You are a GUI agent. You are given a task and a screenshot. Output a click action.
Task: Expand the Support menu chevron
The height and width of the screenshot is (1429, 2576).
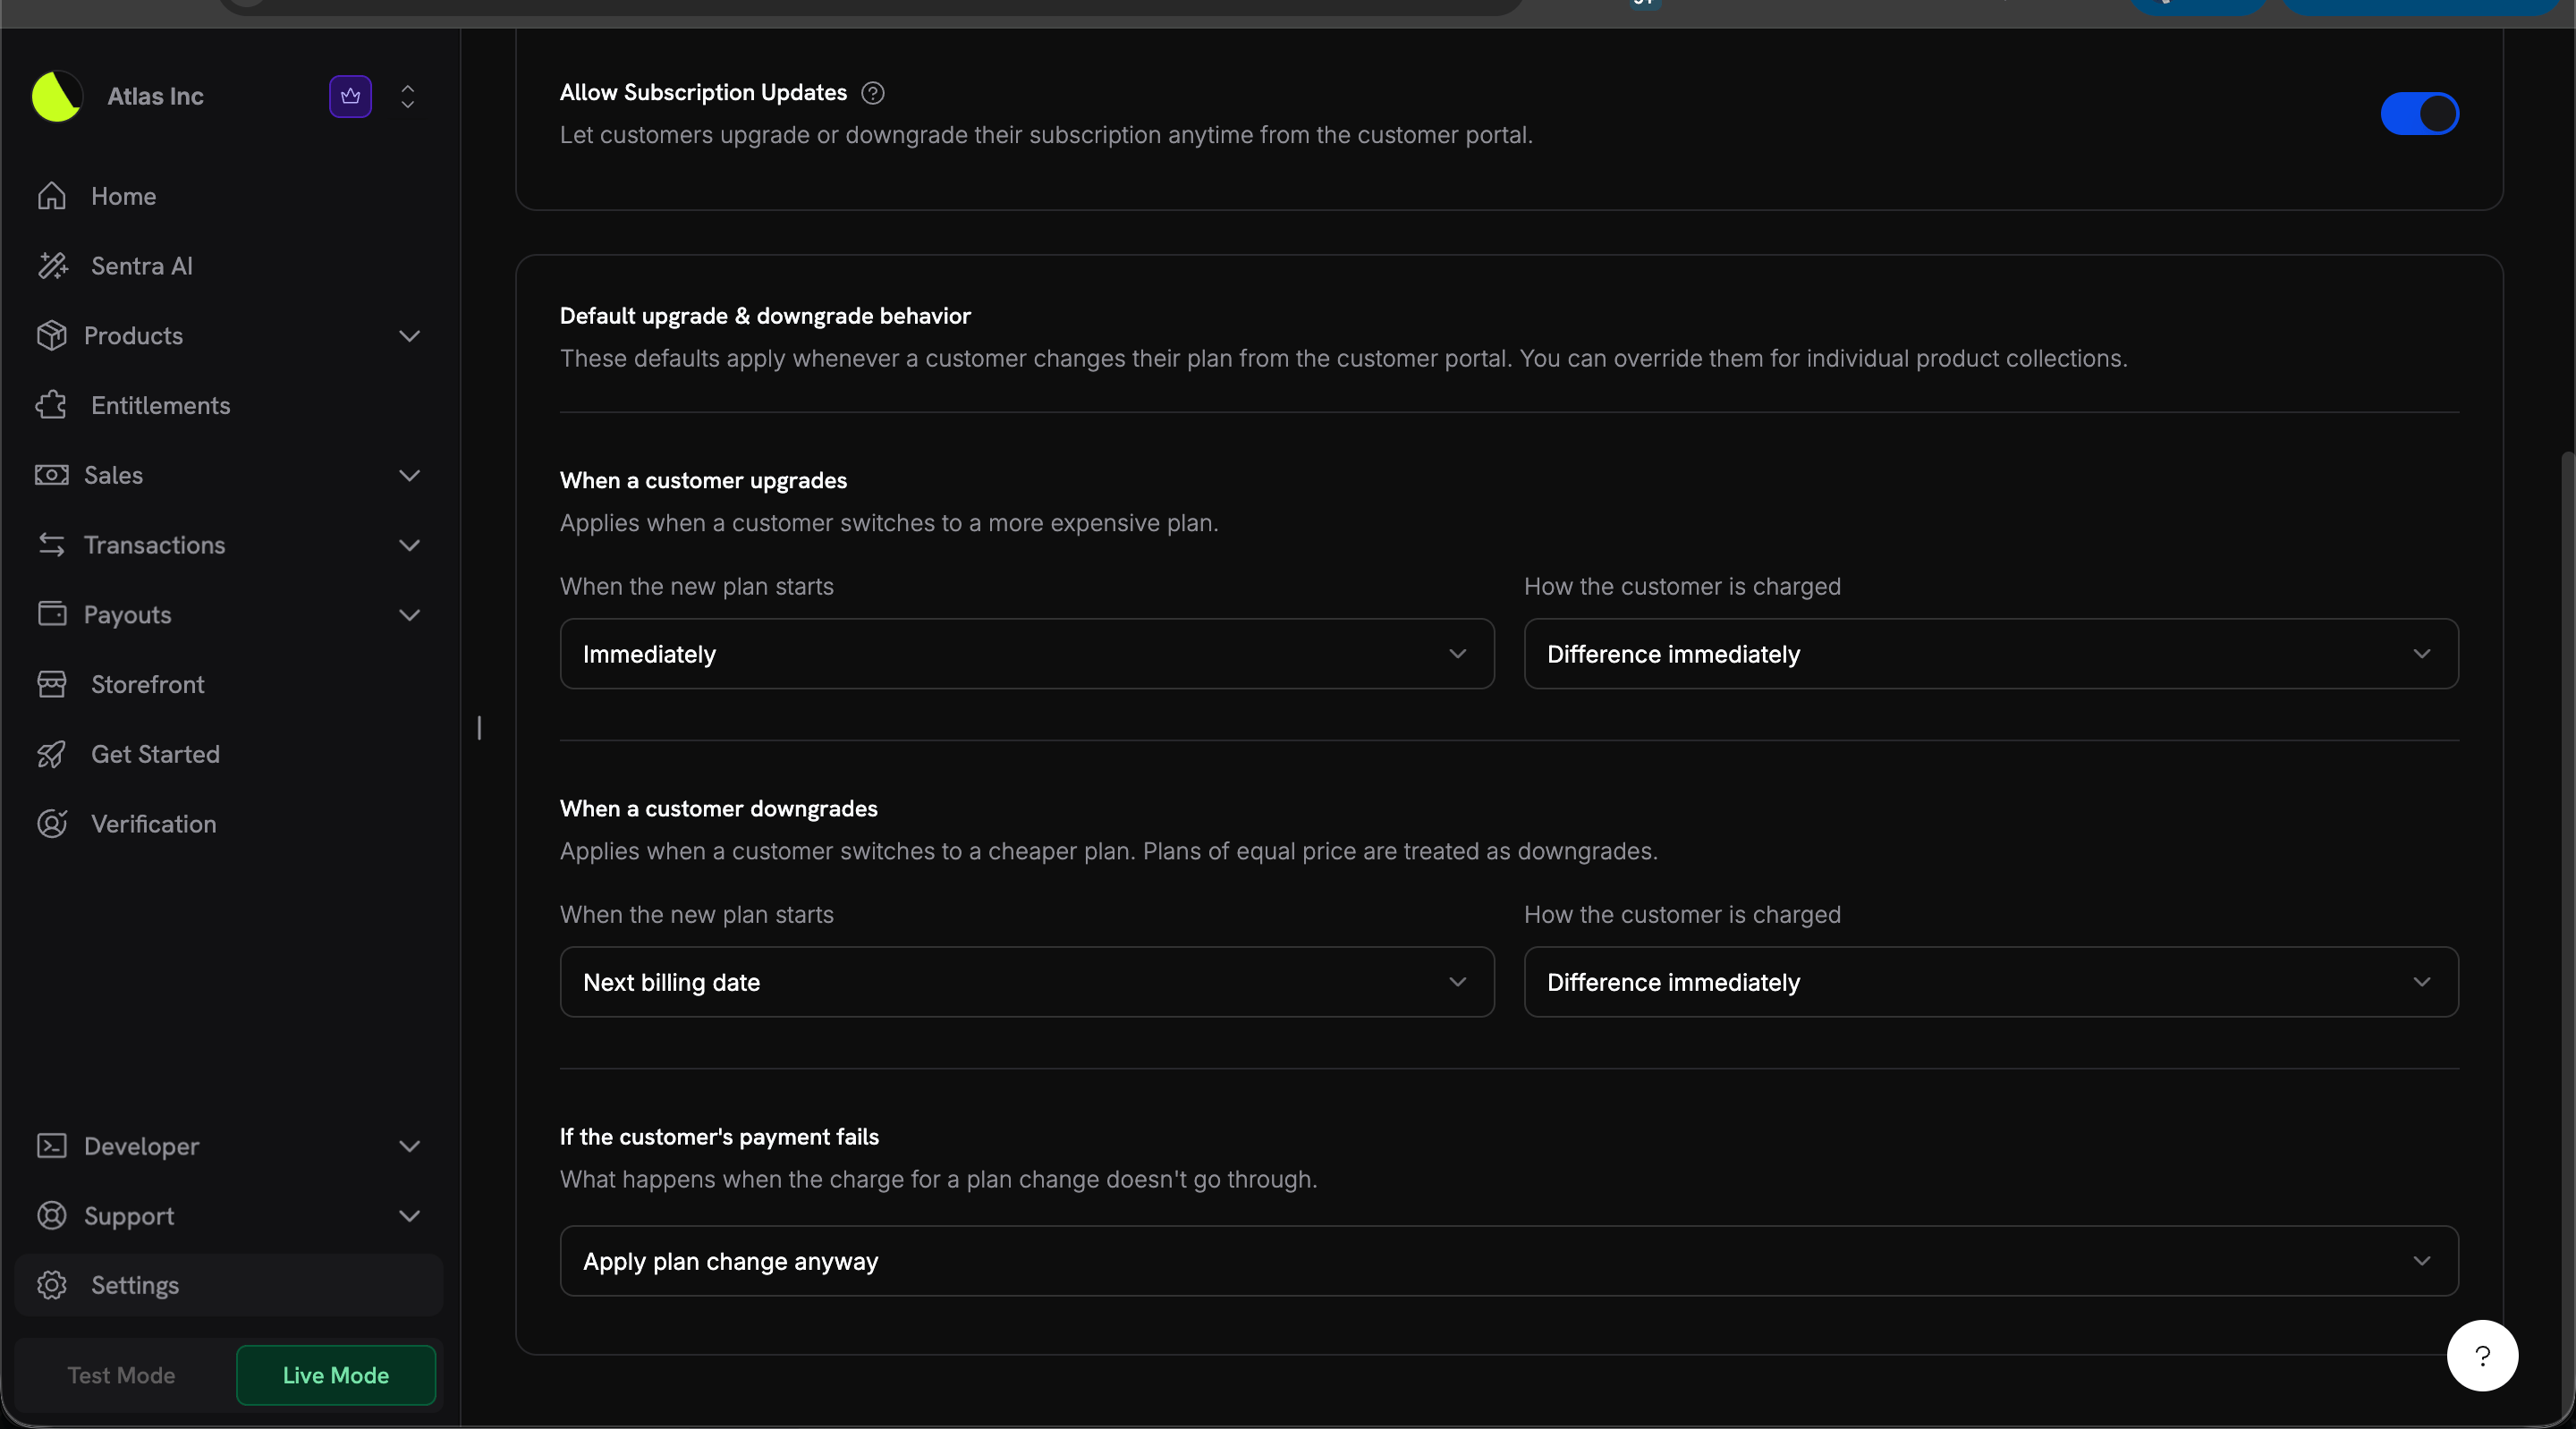(x=409, y=1216)
